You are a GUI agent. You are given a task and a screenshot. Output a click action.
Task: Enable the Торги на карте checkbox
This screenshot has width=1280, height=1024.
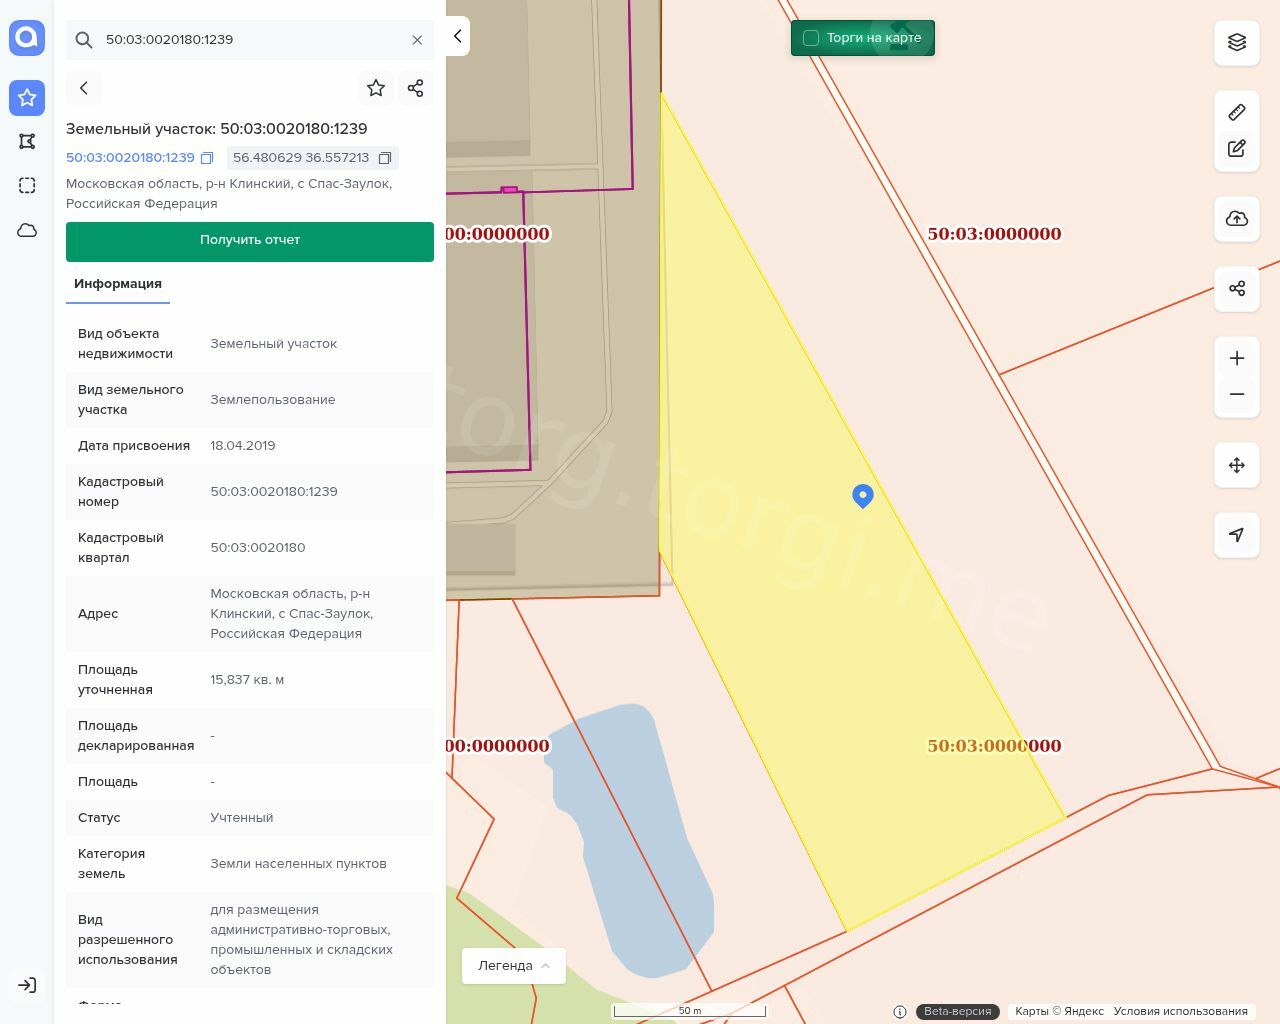(811, 38)
